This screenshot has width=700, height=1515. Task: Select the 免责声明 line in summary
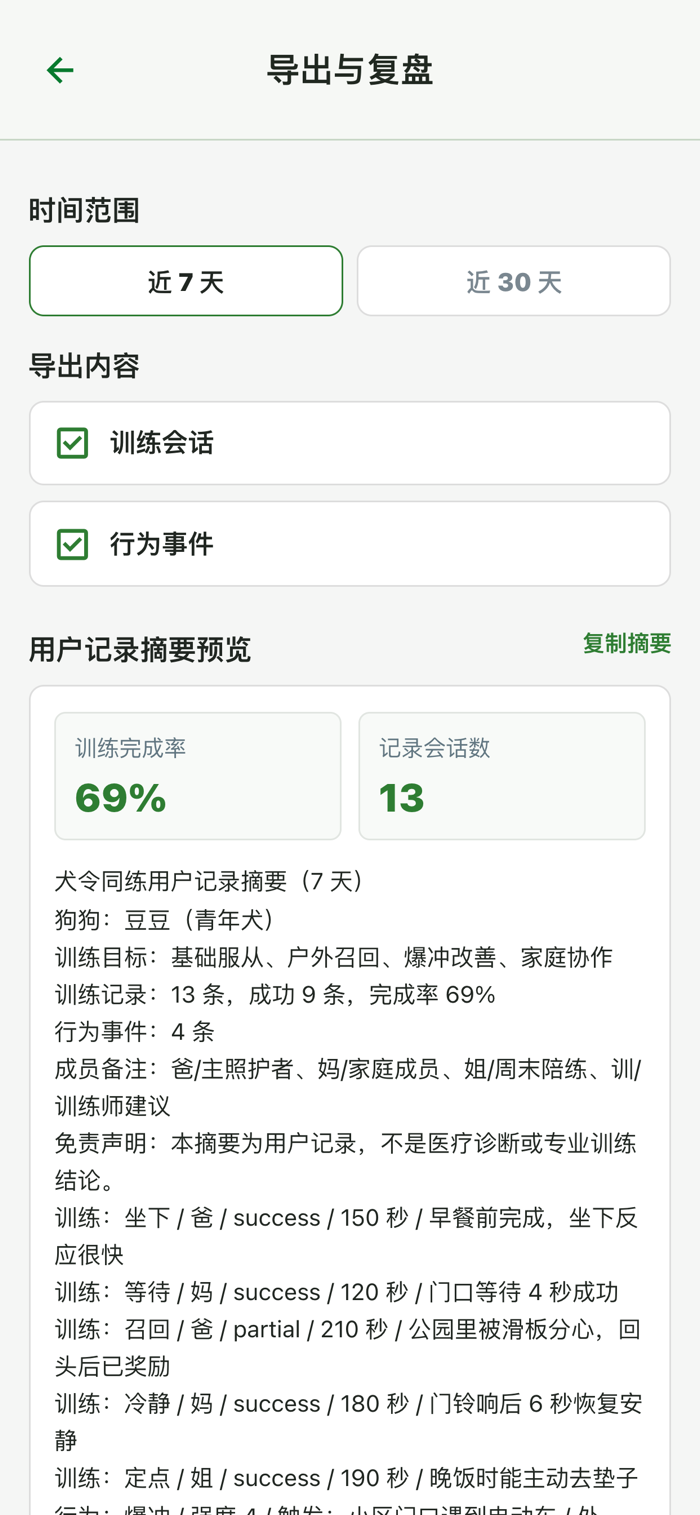click(346, 1162)
